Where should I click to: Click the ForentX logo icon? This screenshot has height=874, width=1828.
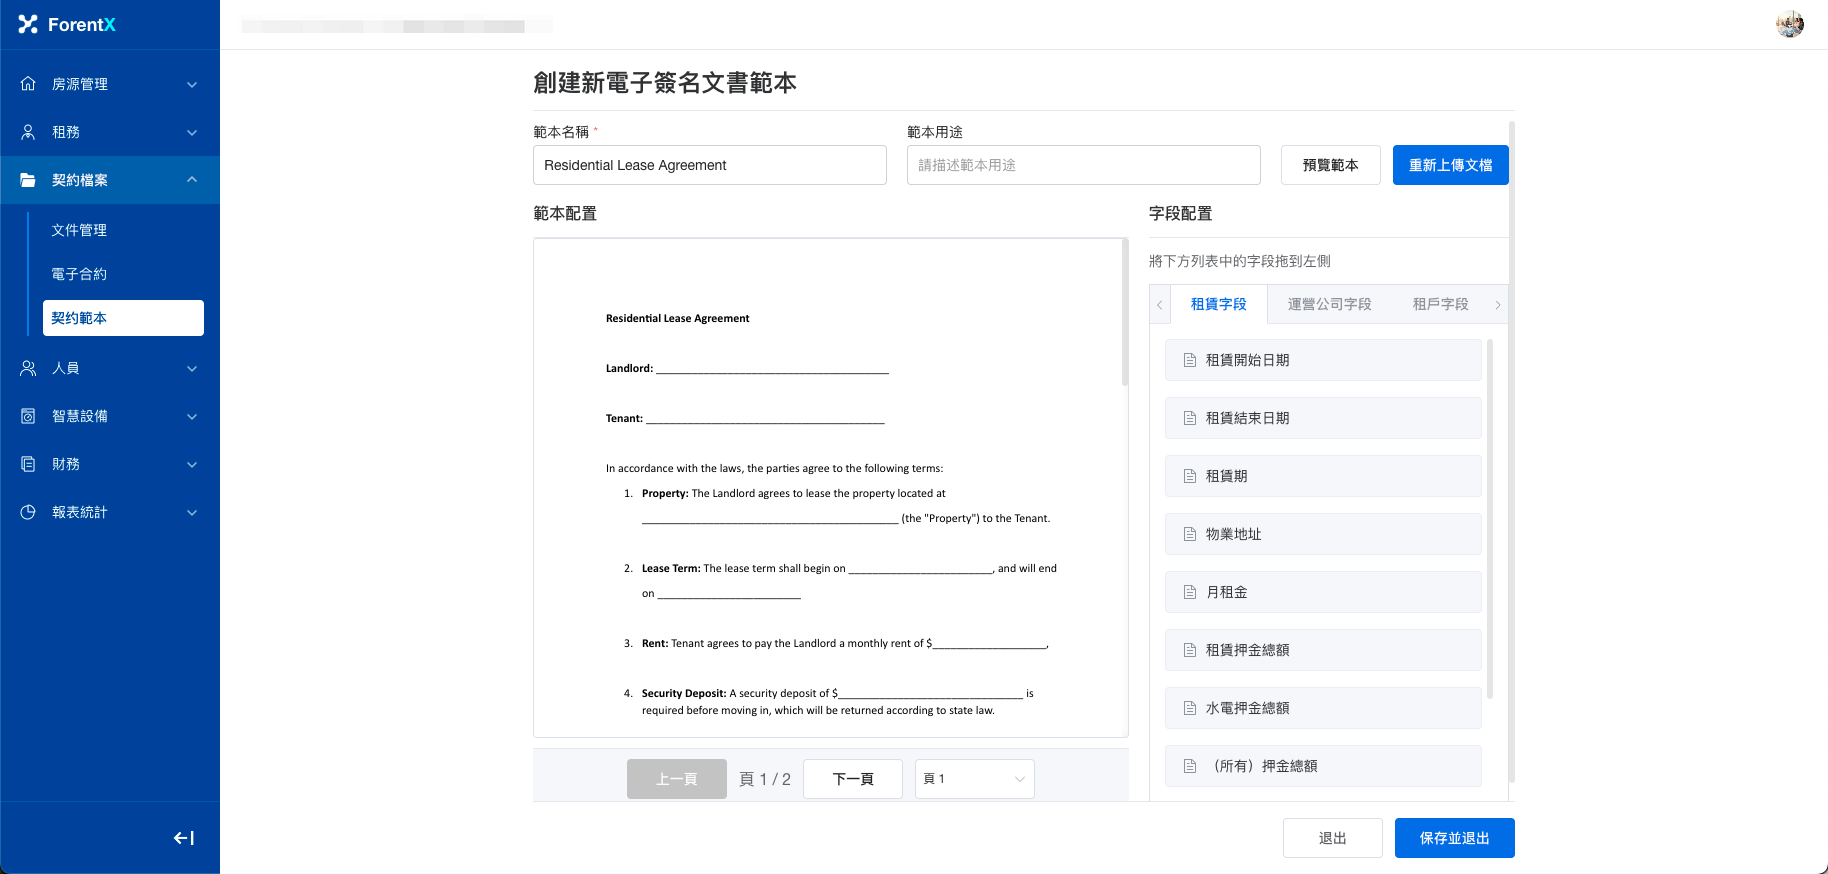point(28,24)
